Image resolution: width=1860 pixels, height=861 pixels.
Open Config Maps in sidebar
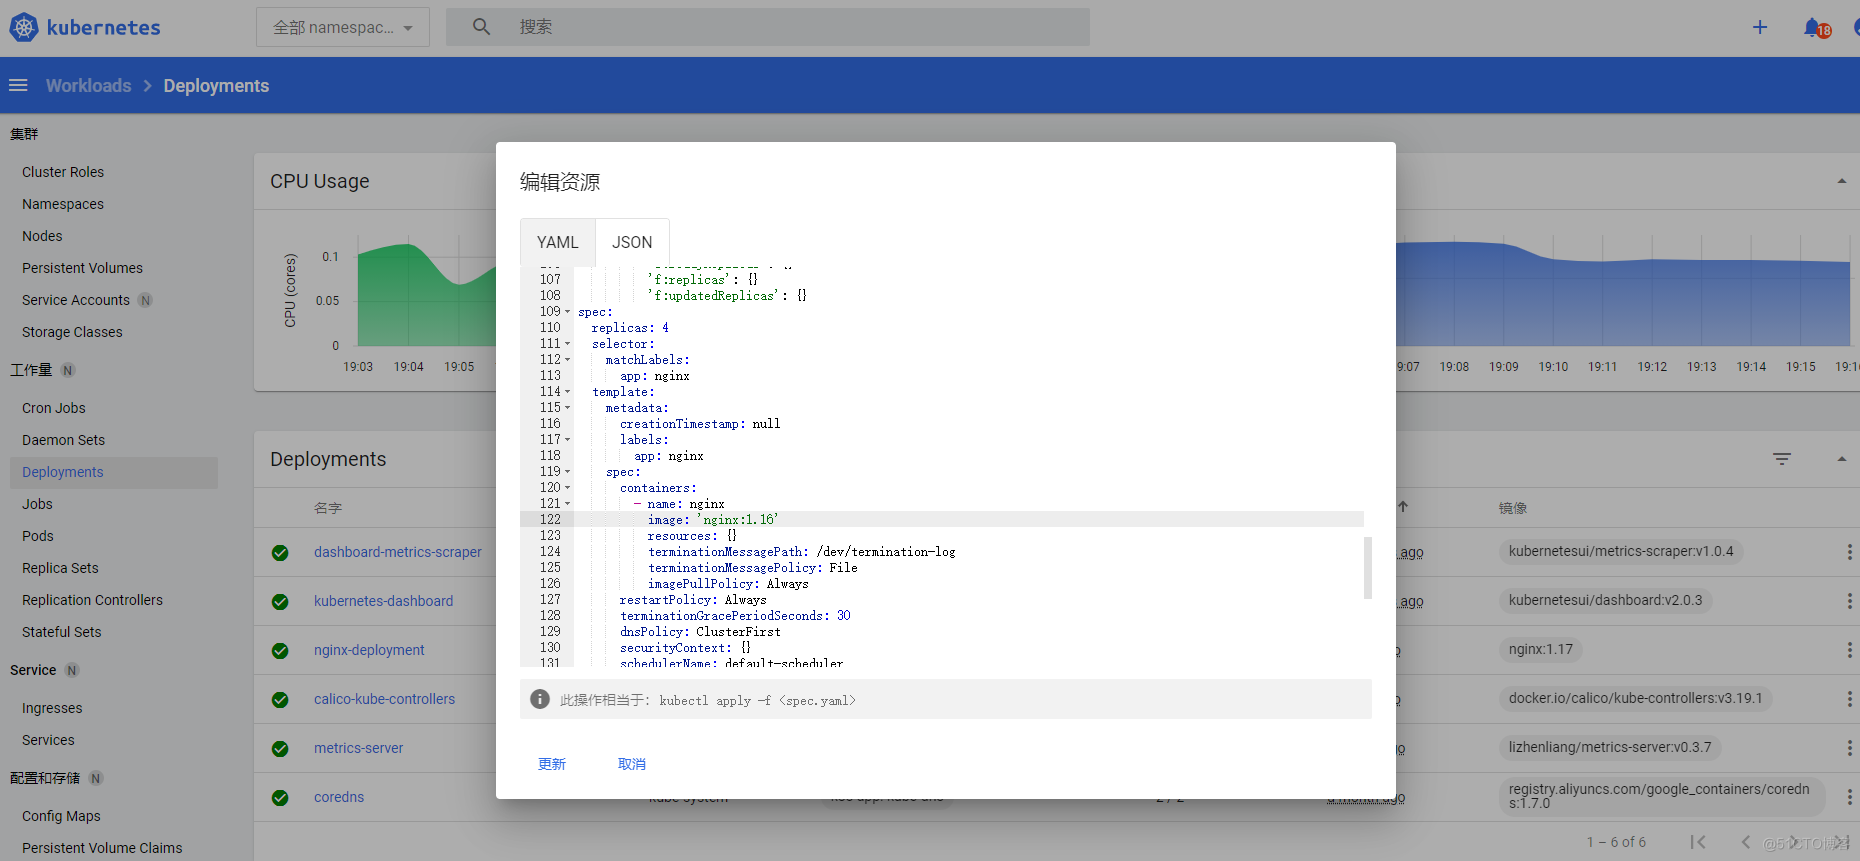pyautogui.click(x=61, y=816)
